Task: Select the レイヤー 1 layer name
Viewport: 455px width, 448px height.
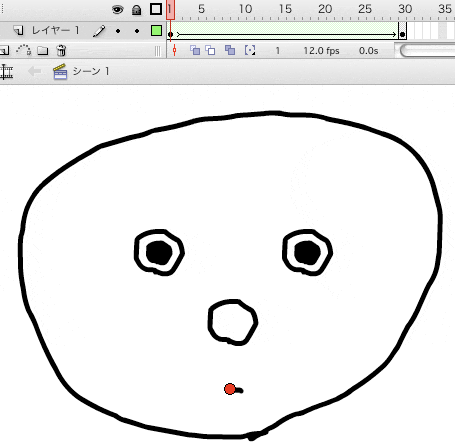Action: point(55,31)
